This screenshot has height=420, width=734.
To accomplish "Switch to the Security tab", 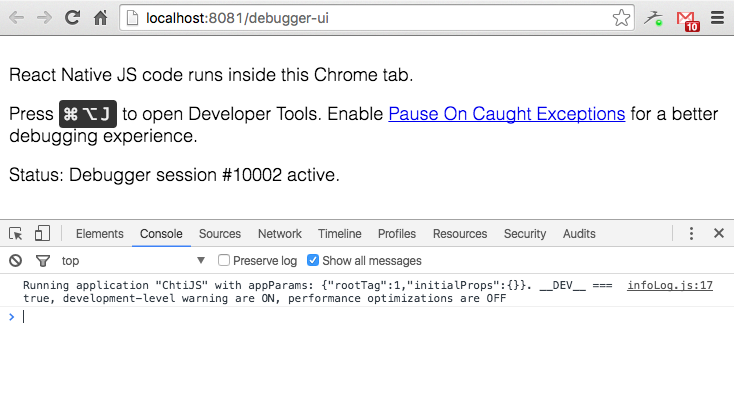I will pos(525,234).
